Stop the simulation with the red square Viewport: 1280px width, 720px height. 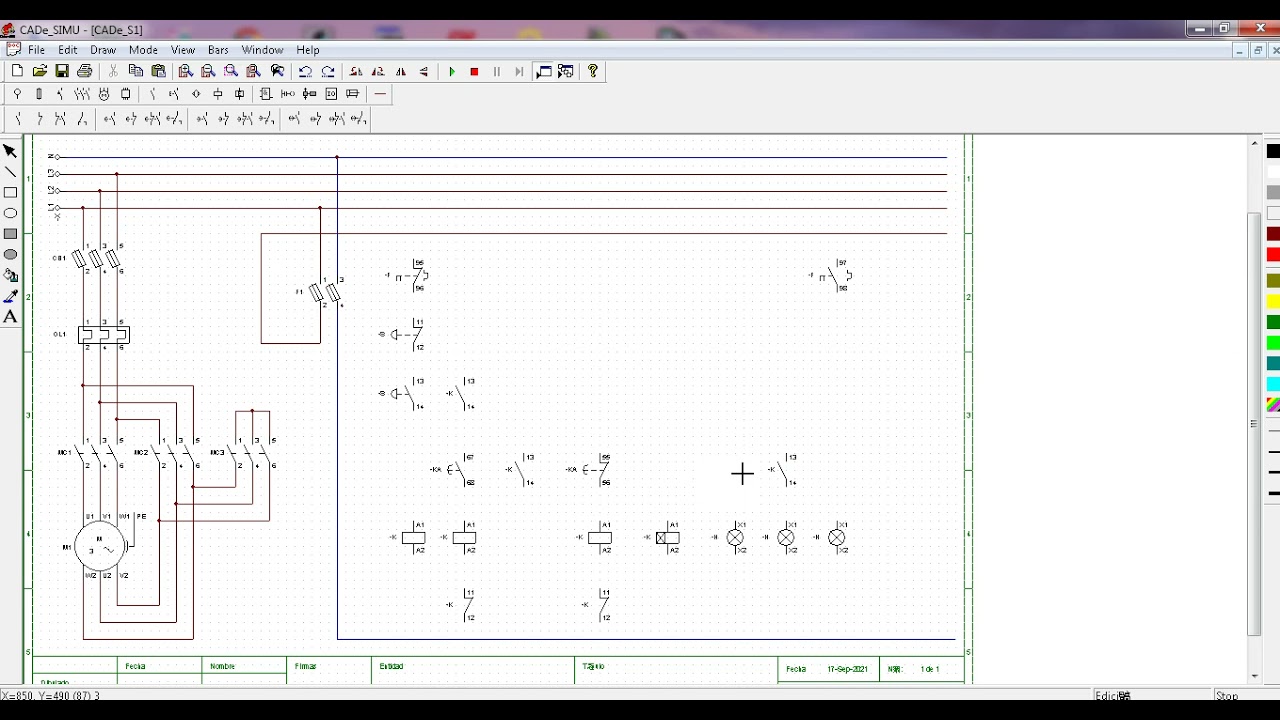click(x=475, y=71)
